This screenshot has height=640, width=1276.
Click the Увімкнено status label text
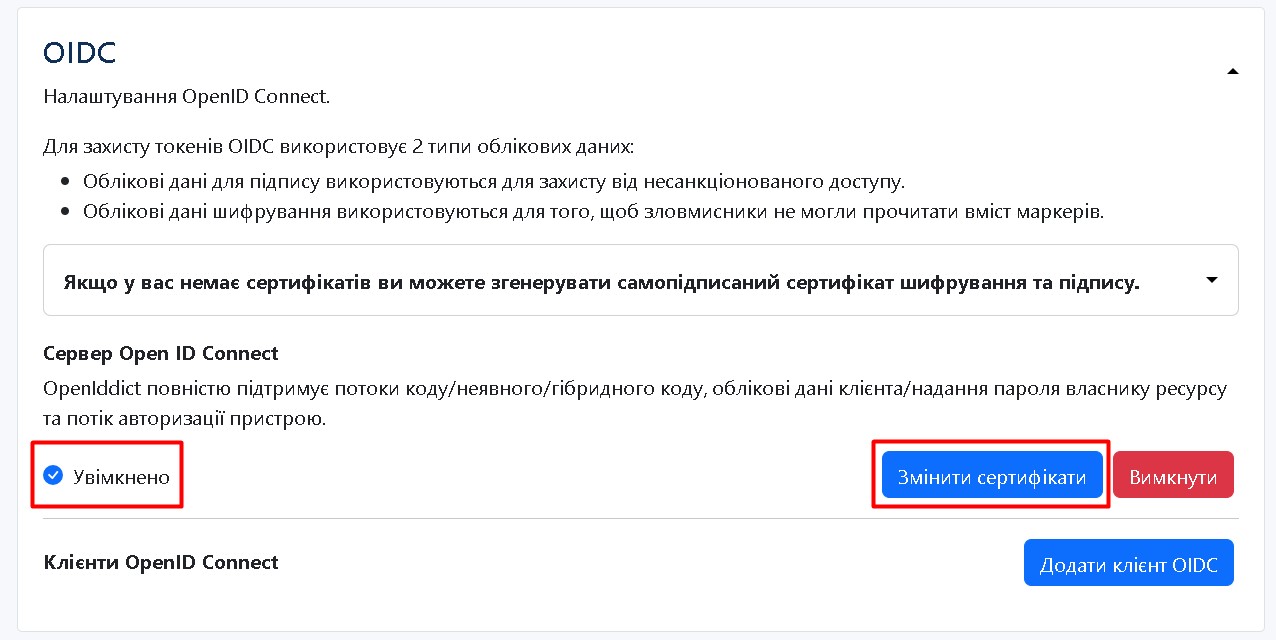pos(121,477)
